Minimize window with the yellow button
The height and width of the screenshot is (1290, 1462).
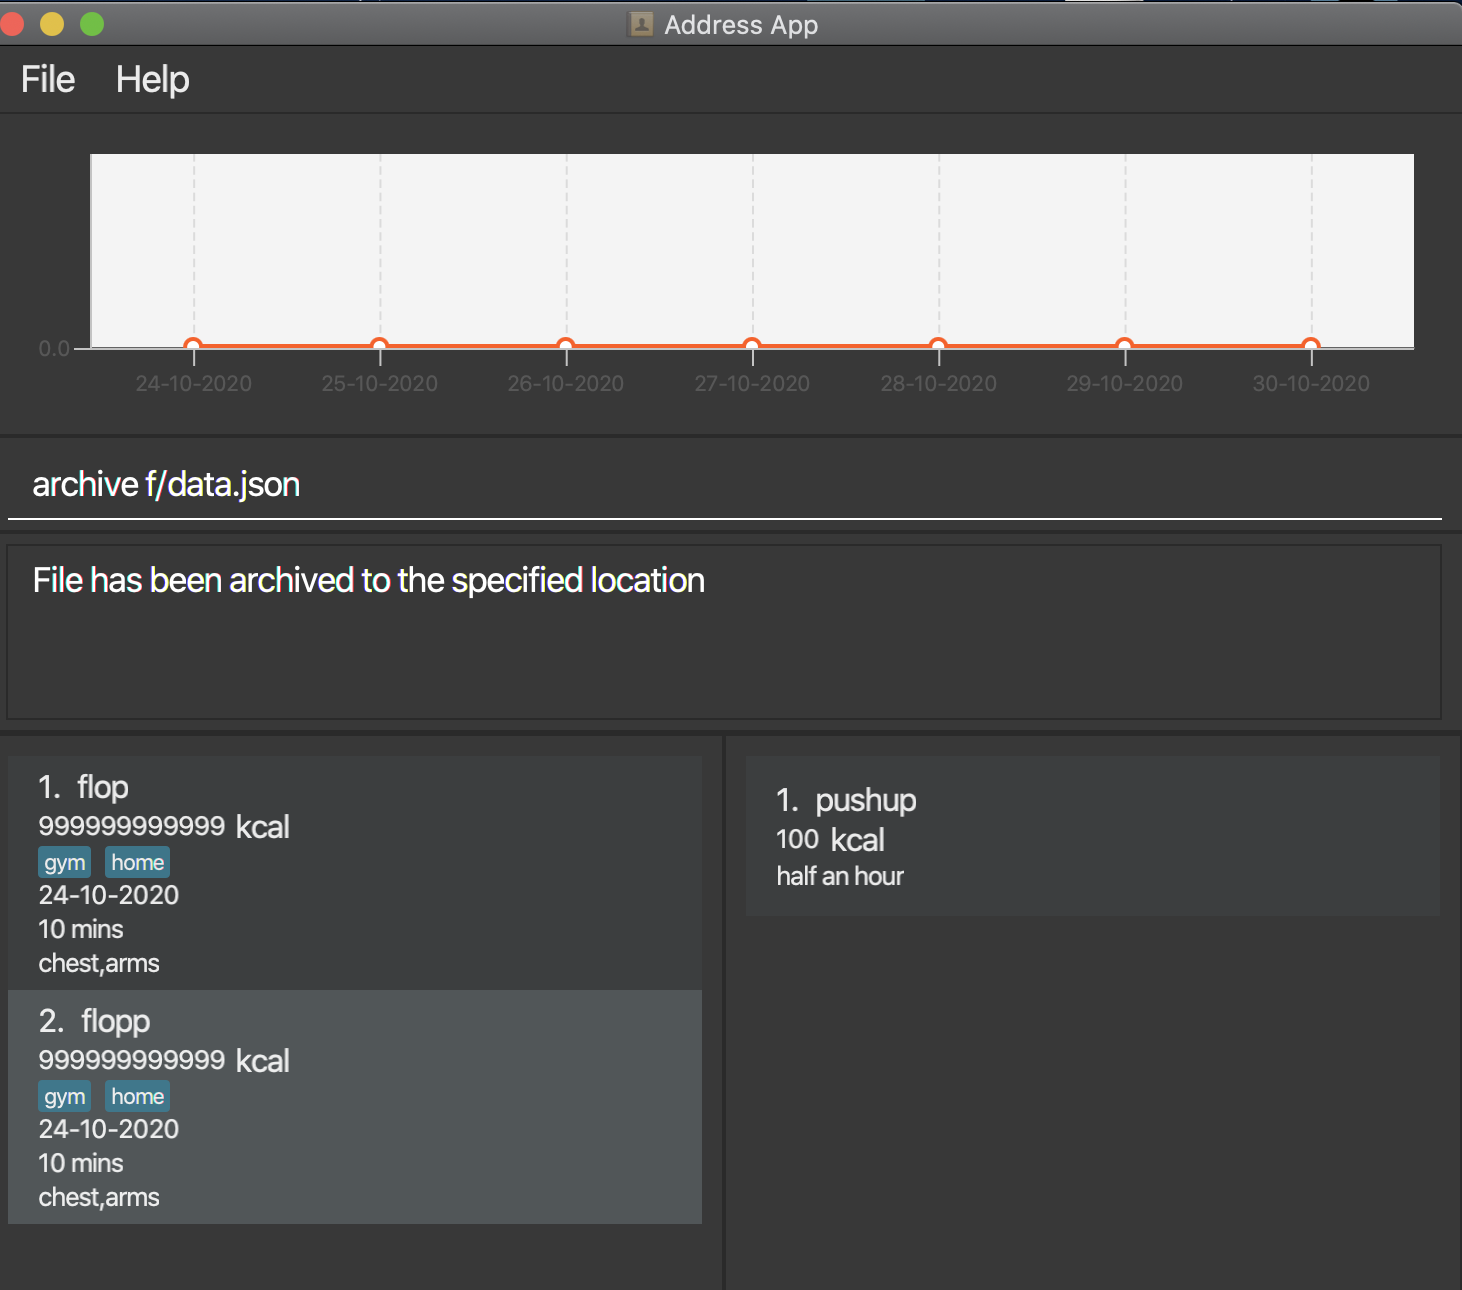click(52, 23)
